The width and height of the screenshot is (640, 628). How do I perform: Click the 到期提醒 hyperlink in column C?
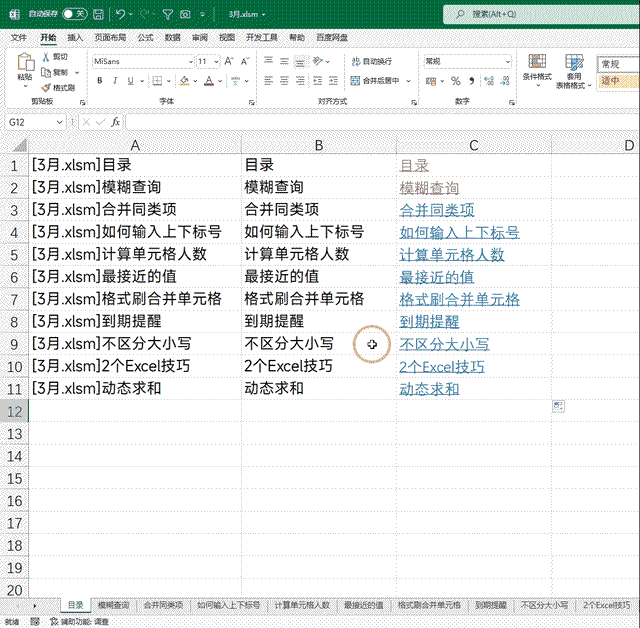(x=429, y=321)
